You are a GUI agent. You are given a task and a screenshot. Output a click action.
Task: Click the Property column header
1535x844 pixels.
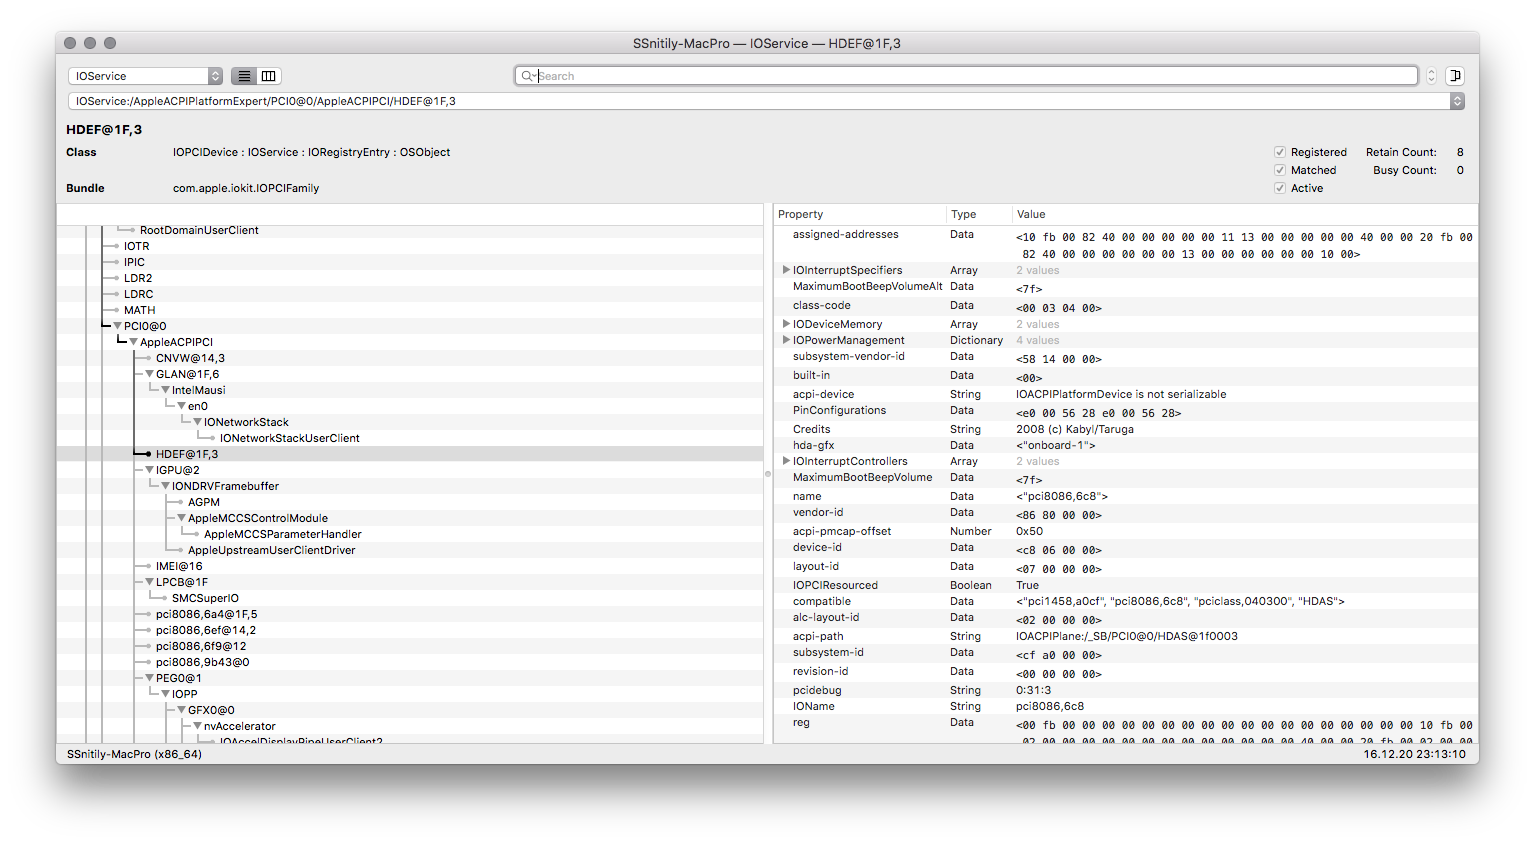click(801, 214)
